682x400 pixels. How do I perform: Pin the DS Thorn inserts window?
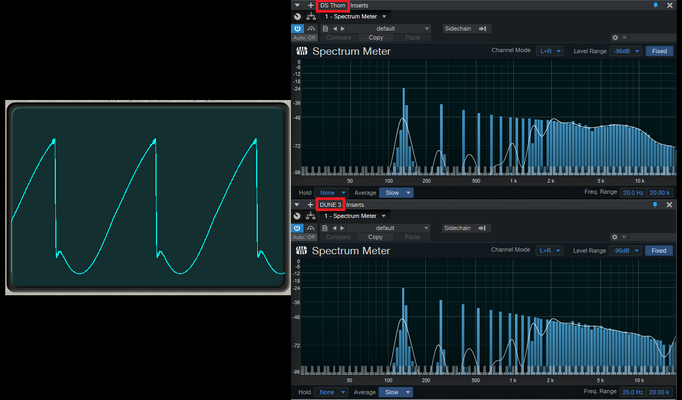tap(655, 6)
